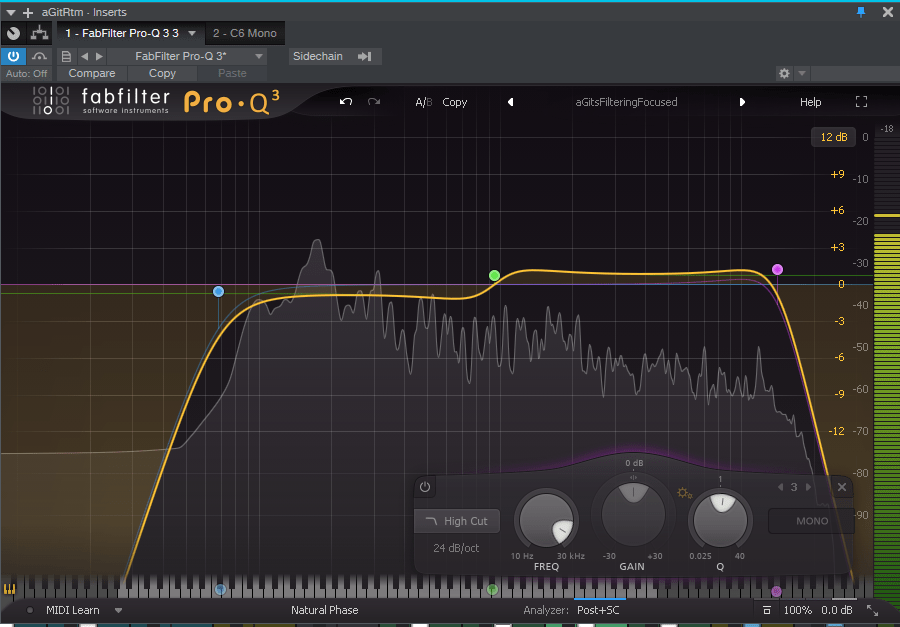This screenshot has width=900, height=627.
Task: Click the redo arrow in Pro-Q header
Action: pos(374,102)
